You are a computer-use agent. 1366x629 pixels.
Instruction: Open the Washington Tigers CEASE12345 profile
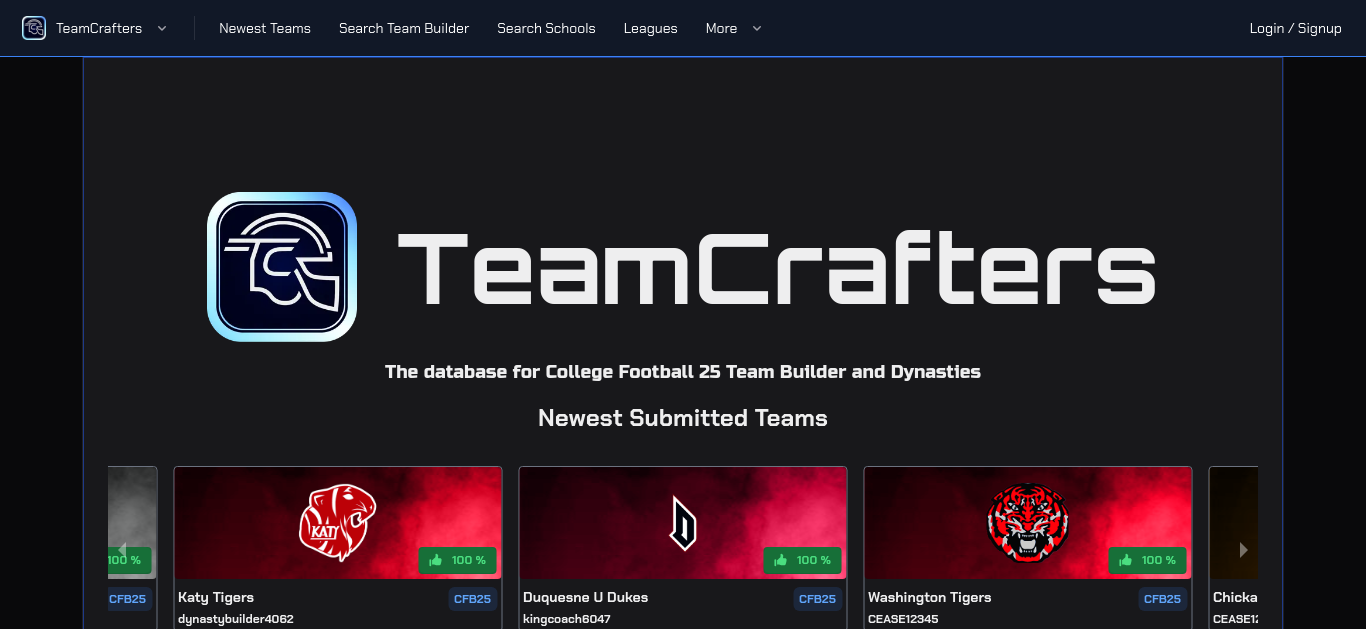903,619
